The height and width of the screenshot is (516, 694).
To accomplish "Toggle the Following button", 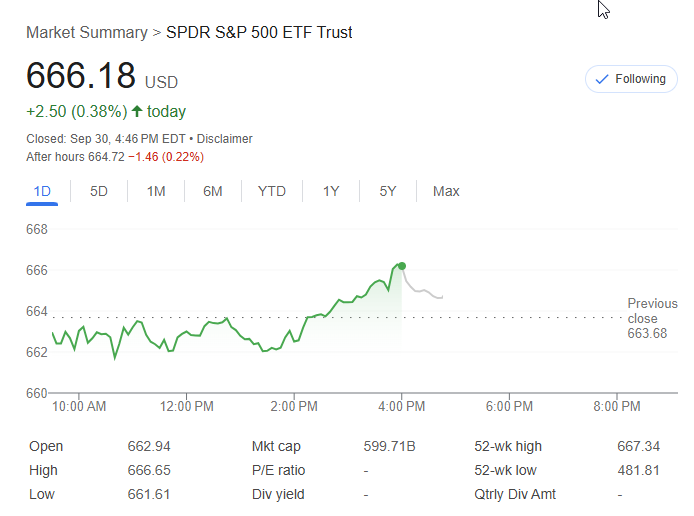I will click(631, 79).
